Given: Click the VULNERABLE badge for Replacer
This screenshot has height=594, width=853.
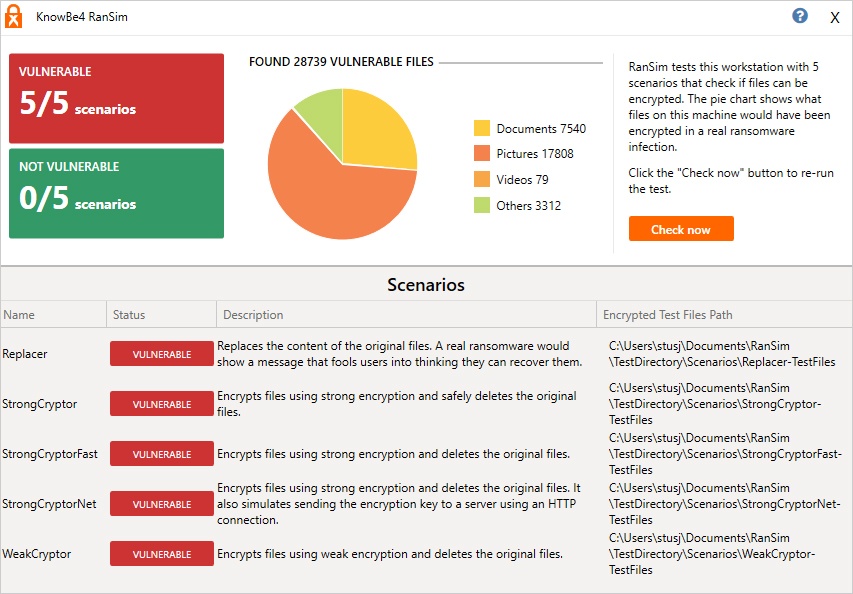Looking at the screenshot, I should pos(162,354).
